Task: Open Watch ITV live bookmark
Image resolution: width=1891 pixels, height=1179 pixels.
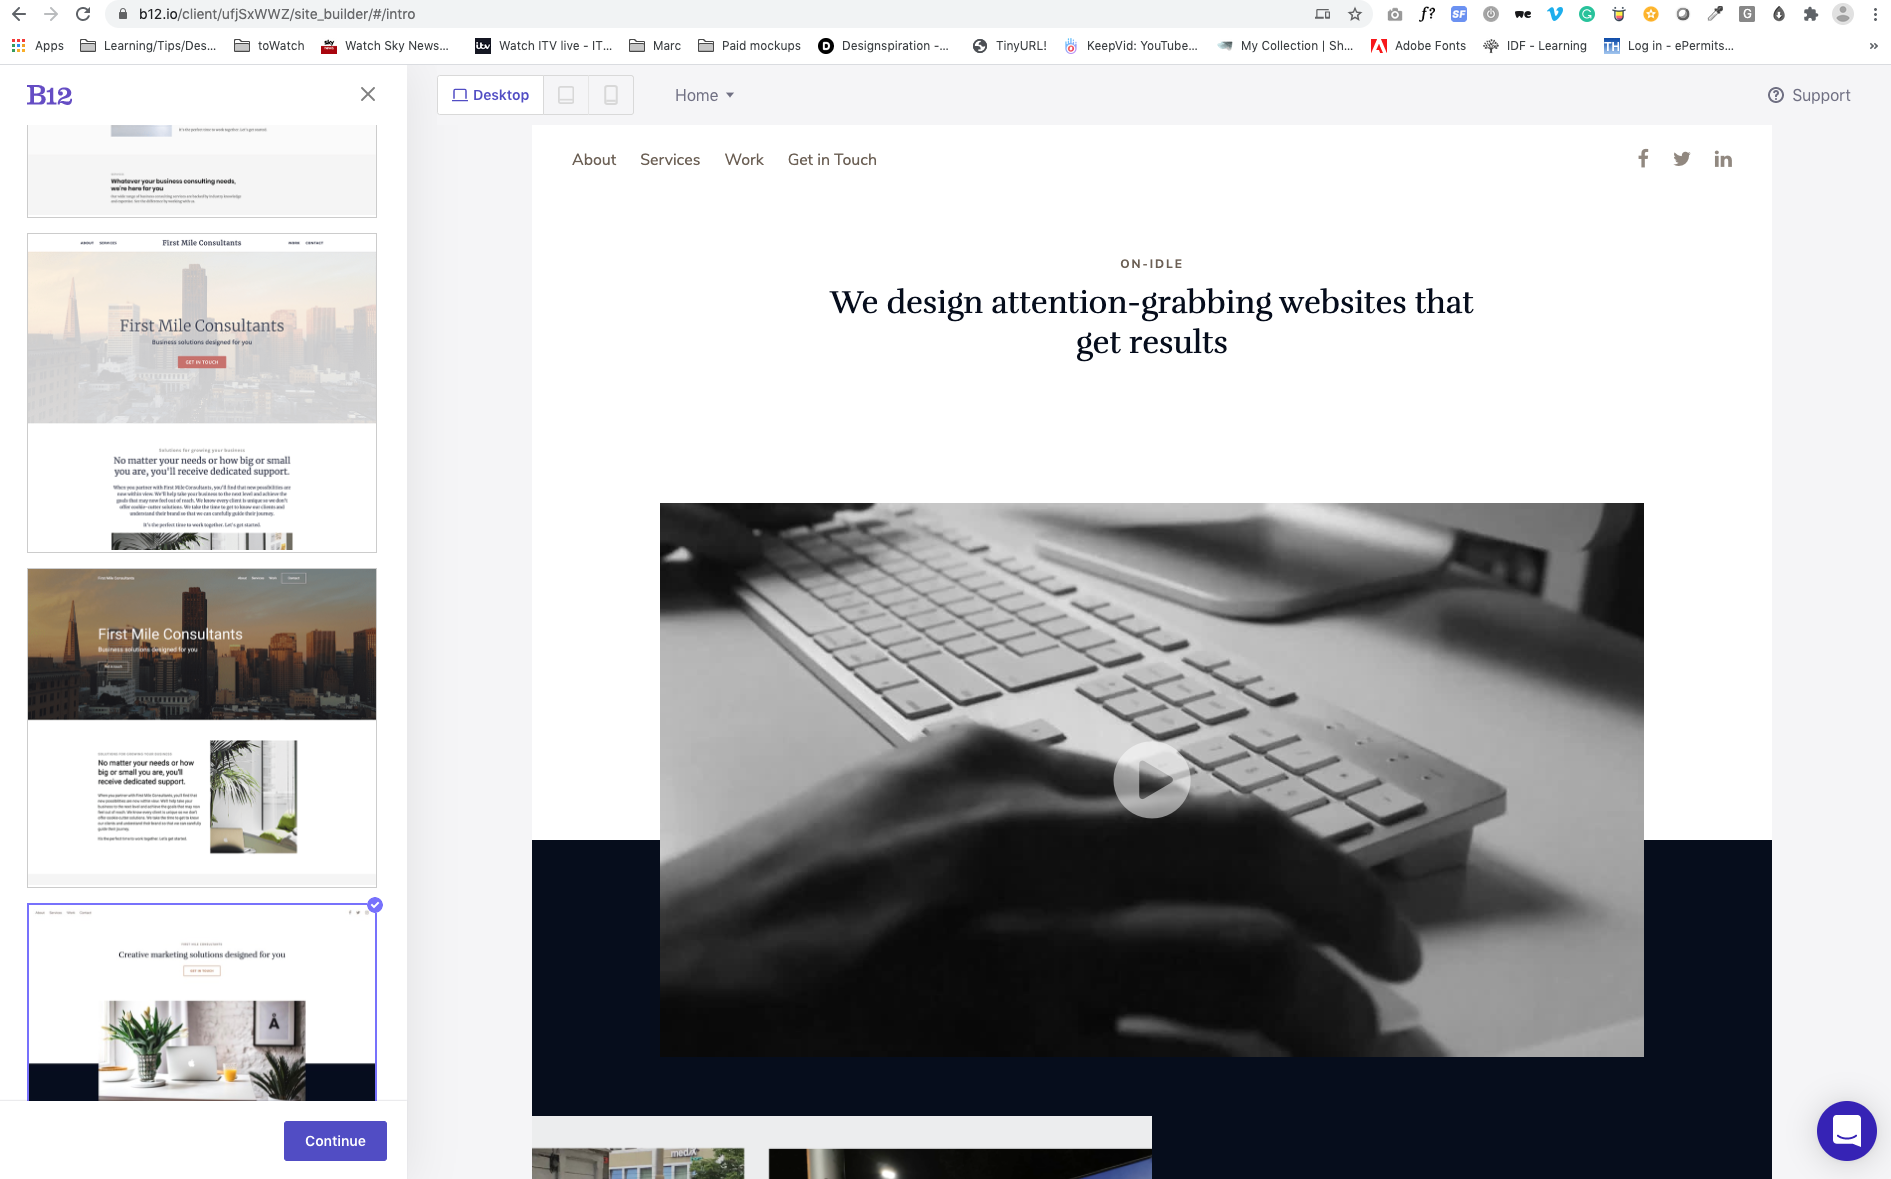Action: 543,46
